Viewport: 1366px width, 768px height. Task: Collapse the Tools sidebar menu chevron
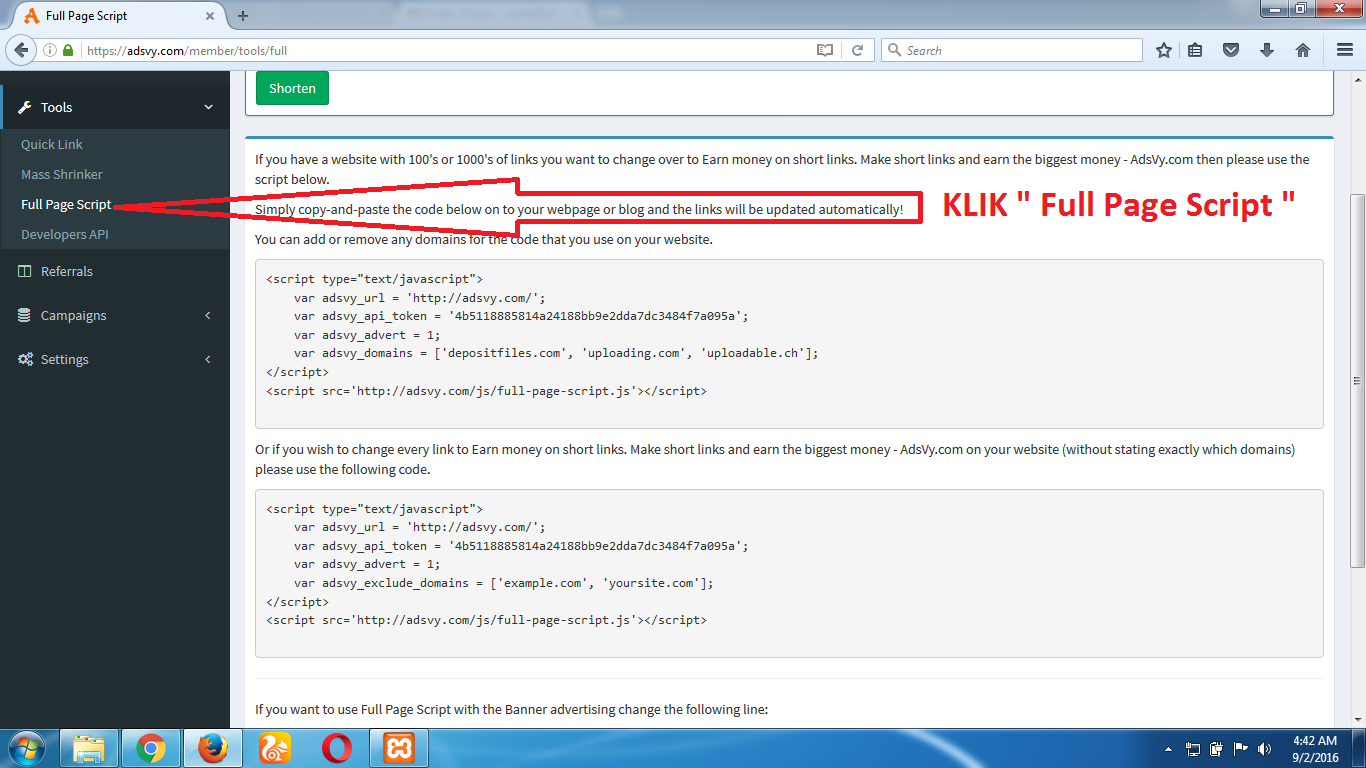tap(208, 107)
